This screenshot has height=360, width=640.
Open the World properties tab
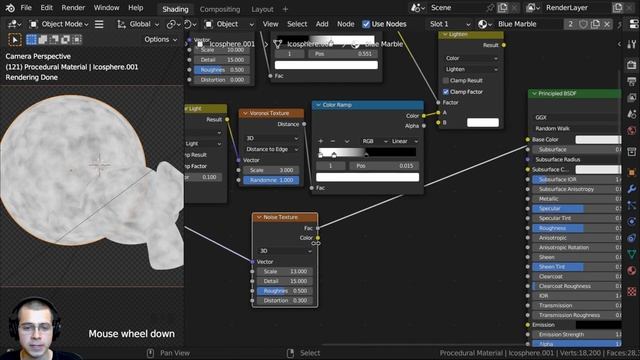pyautogui.click(x=631, y=131)
